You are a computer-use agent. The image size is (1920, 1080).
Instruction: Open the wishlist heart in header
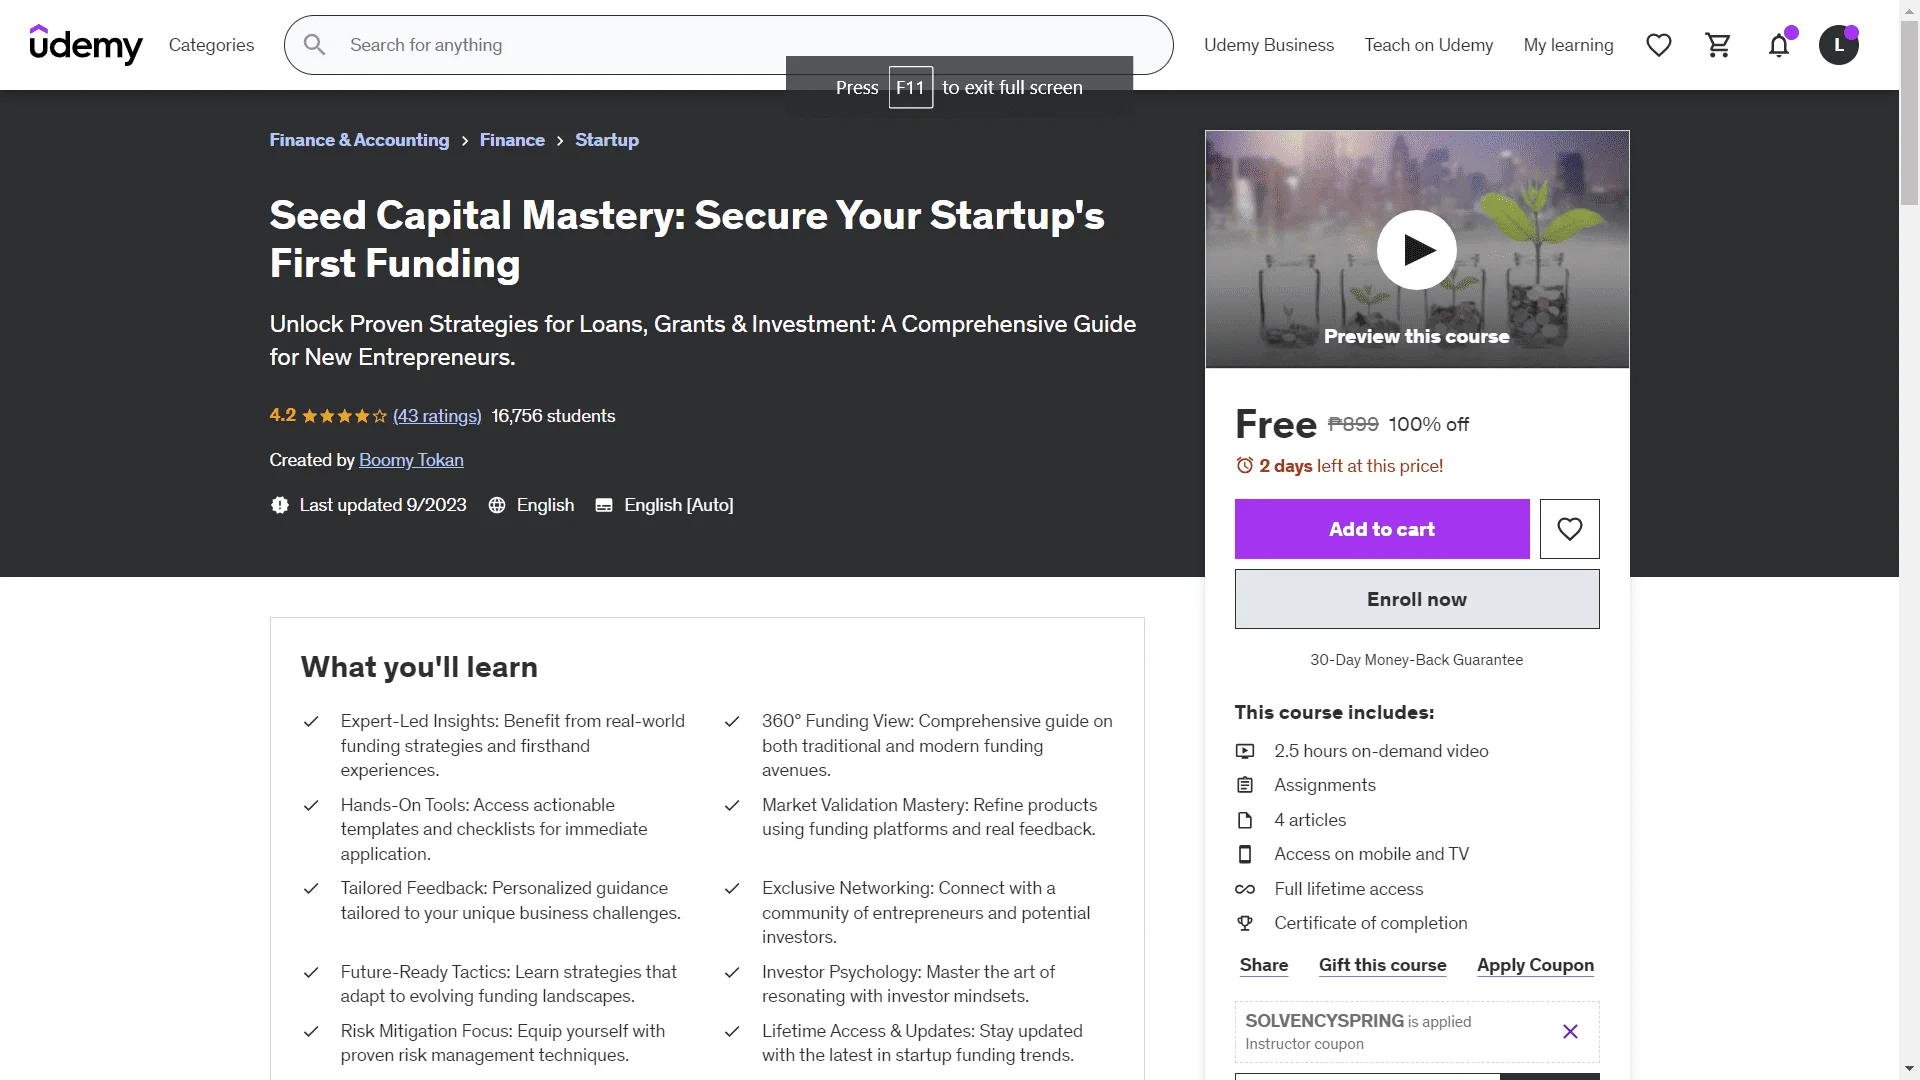(x=1659, y=45)
